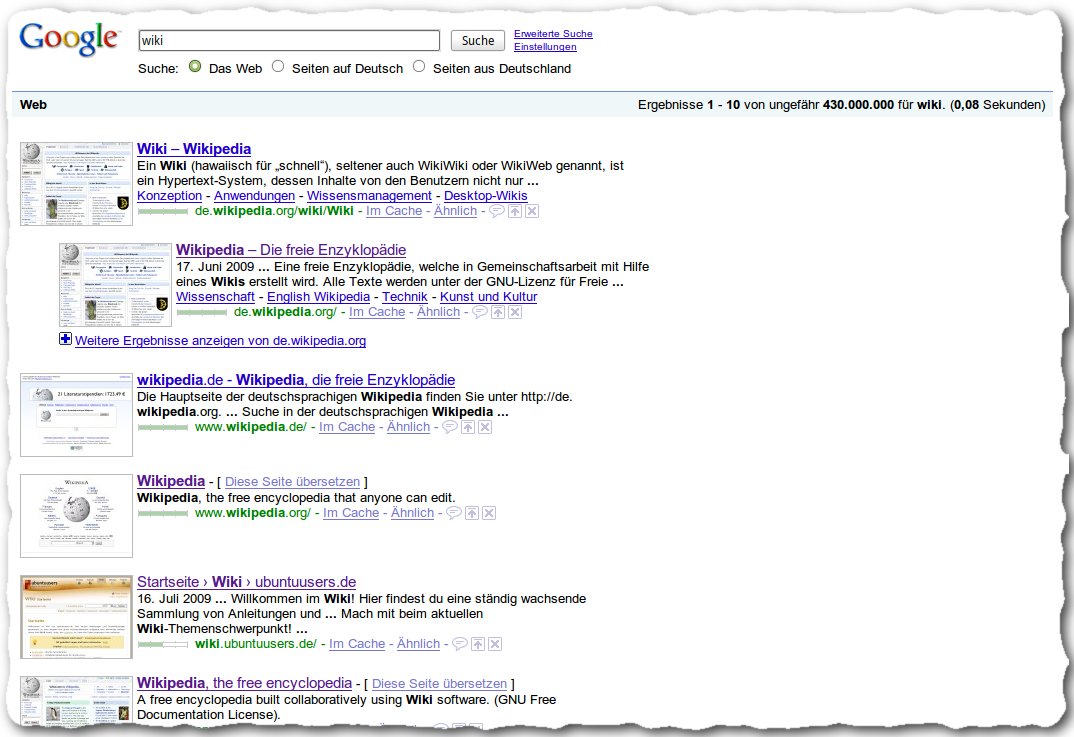
Task: Open 'Ähnlich' for de.wikipedia.org/ result
Action: [438, 312]
